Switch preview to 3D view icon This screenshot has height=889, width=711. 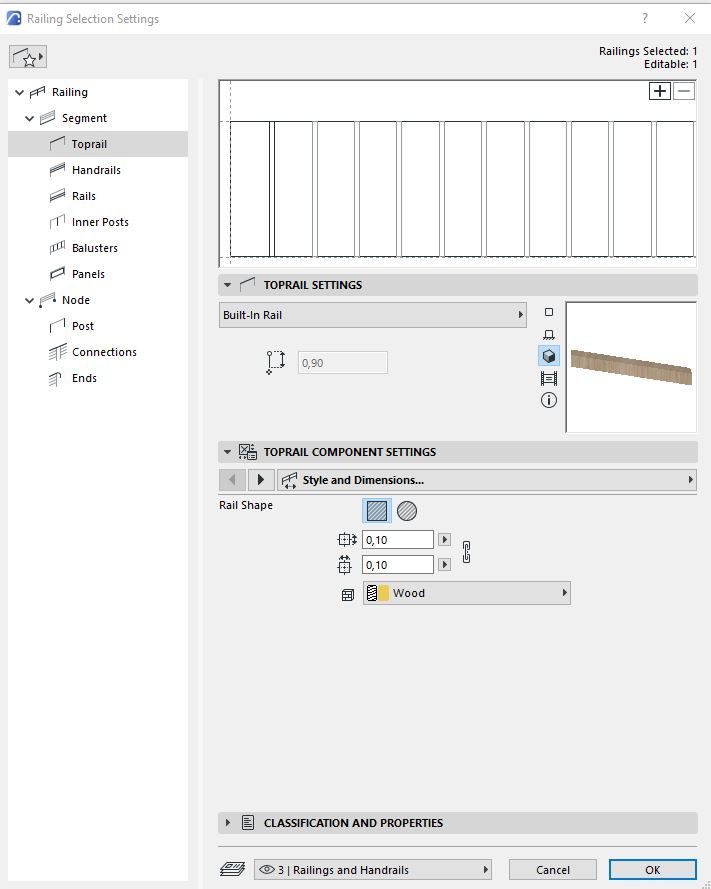coord(548,357)
